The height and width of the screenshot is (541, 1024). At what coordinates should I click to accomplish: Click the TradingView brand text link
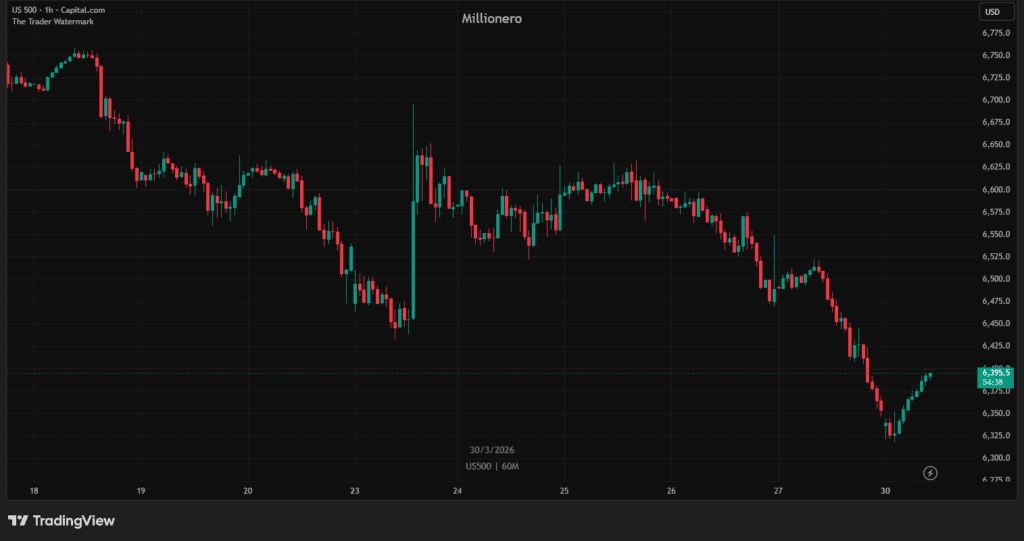click(73, 521)
